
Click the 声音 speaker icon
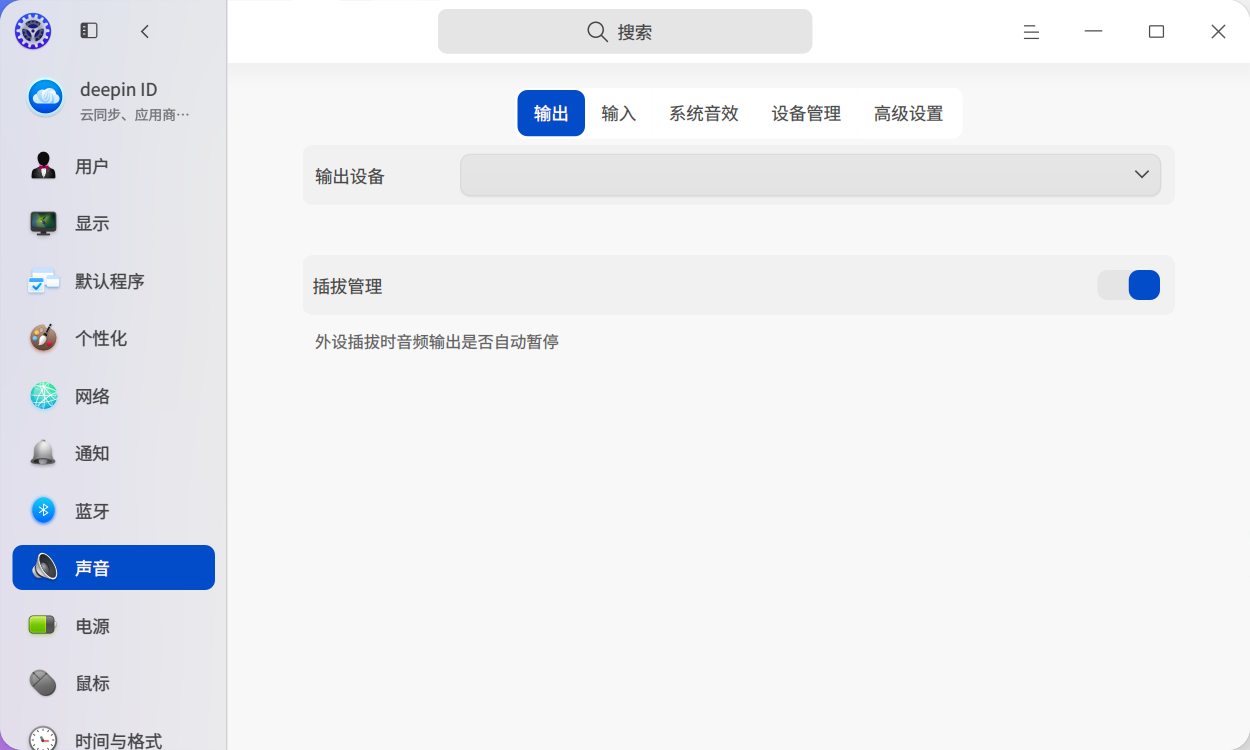pyautogui.click(x=44, y=568)
